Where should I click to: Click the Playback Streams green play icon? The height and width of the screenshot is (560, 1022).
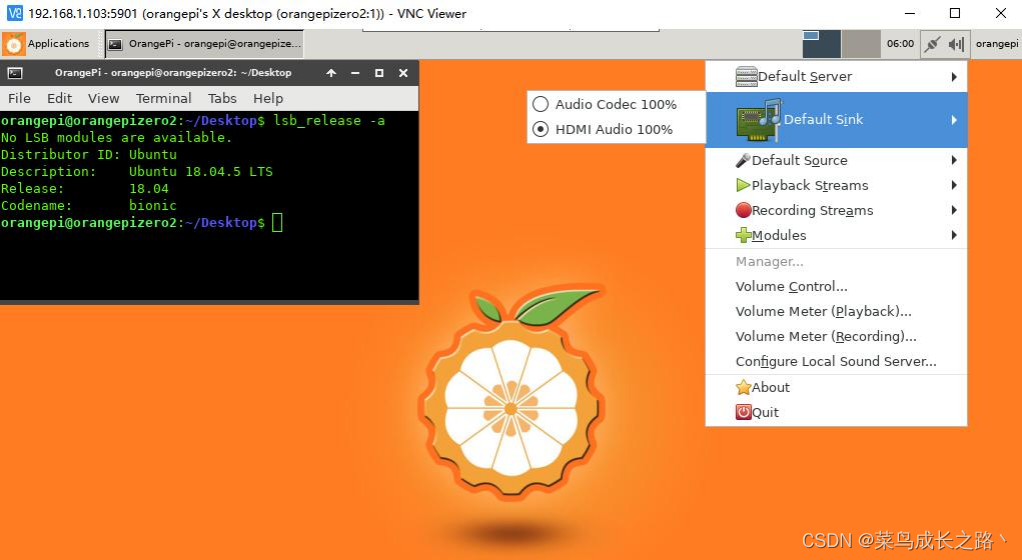[742, 185]
